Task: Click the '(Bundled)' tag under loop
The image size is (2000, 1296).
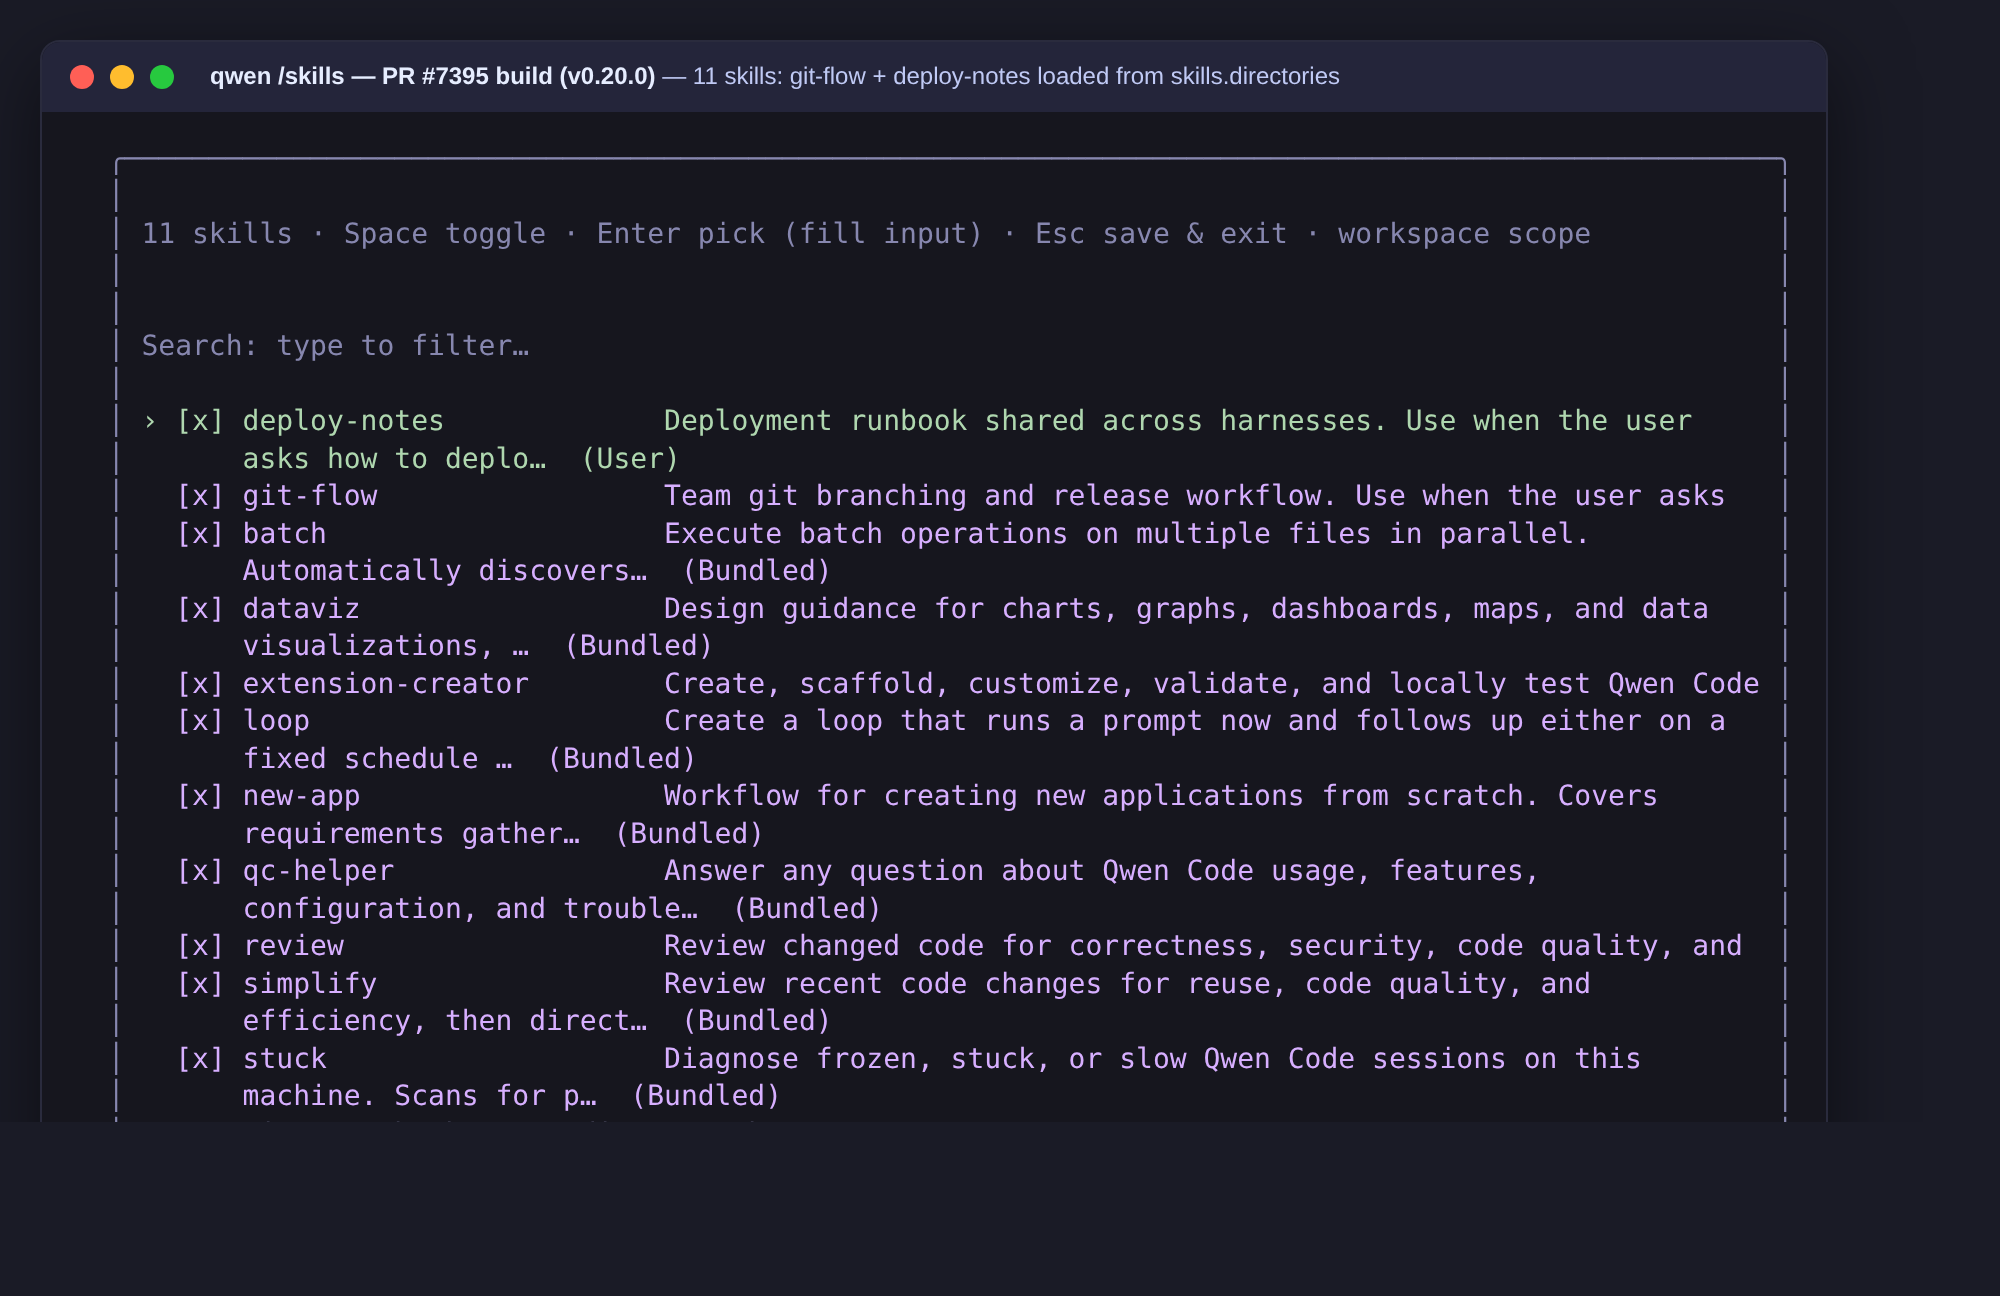Action: pyautogui.click(x=621, y=759)
